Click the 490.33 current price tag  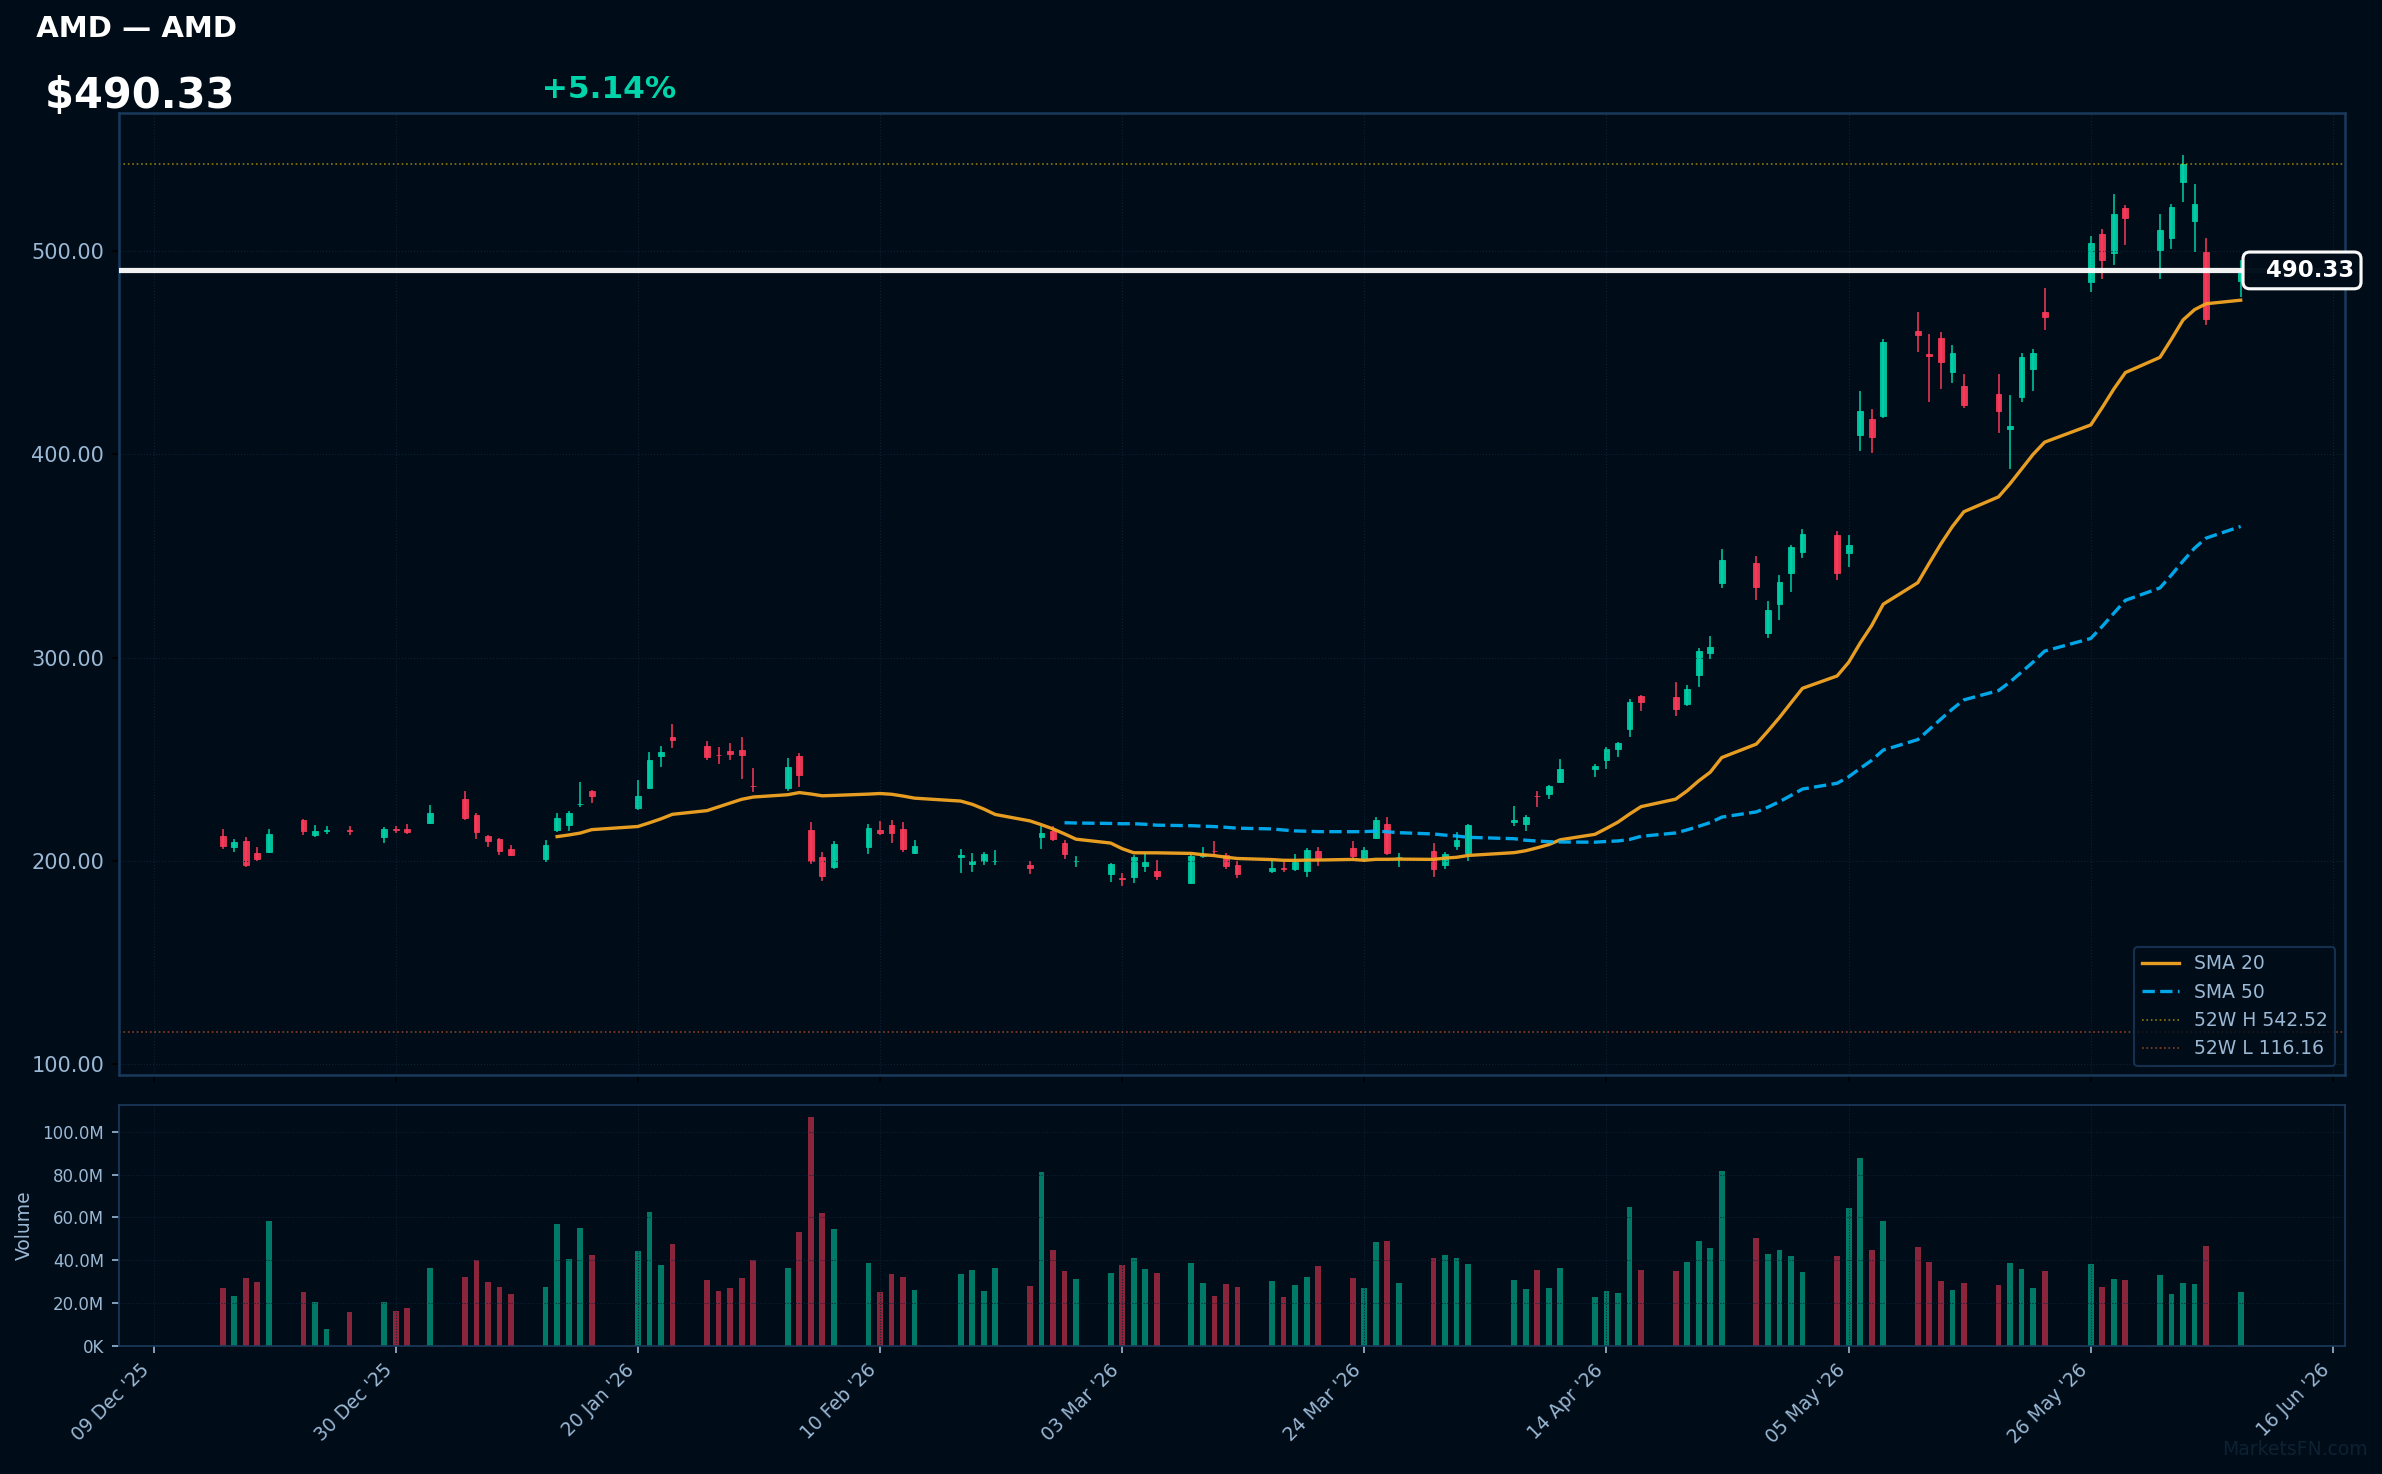point(2301,270)
